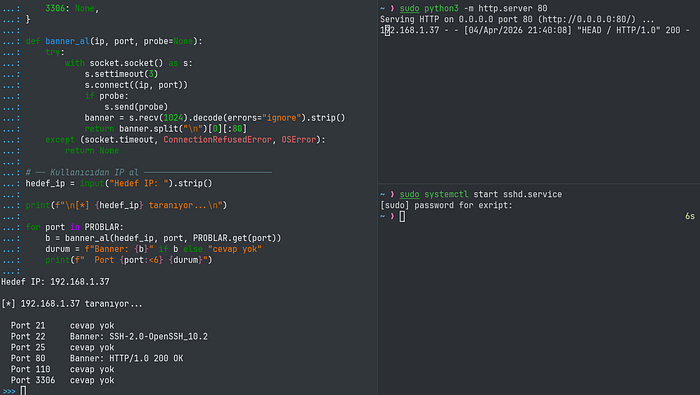Click the '[*] 192.168.1.37 taranıyor...' output
700x395 pixels.
click(x=72, y=304)
